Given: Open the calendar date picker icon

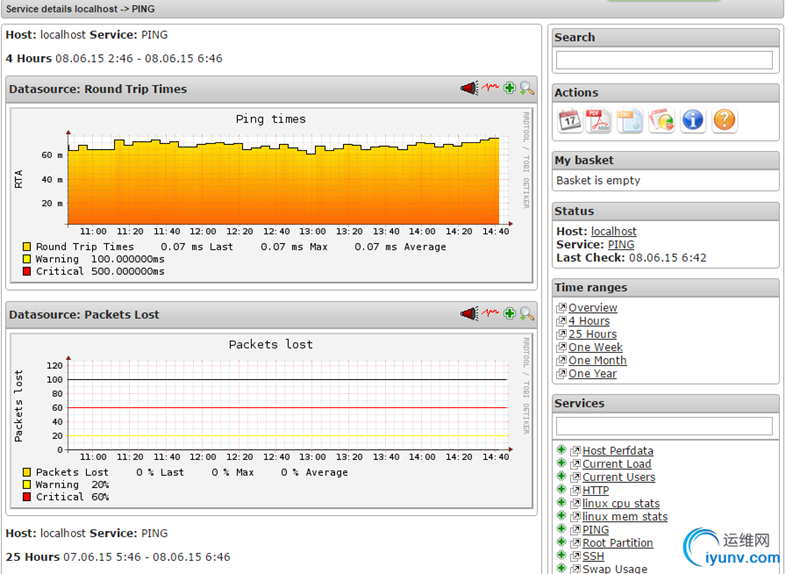Looking at the screenshot, I should (570, 120).
